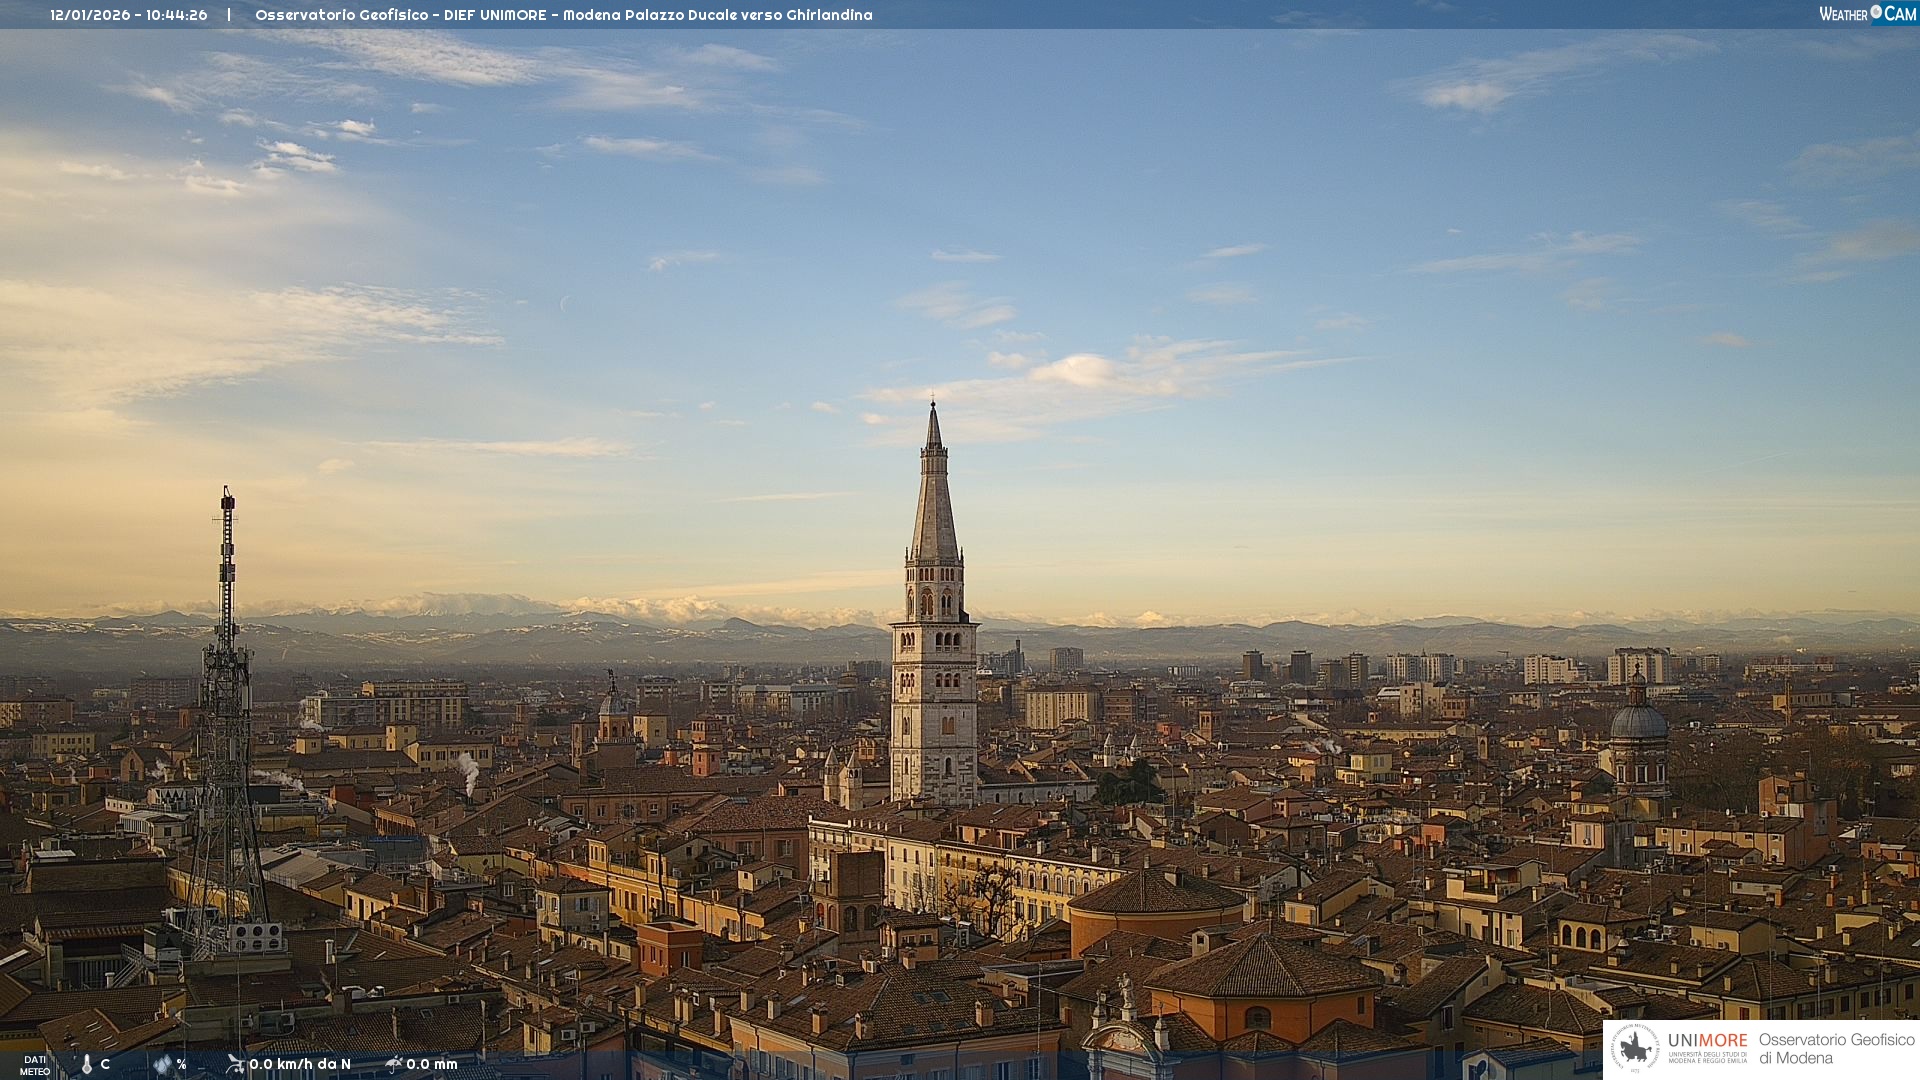Click the UNIMORE horseman seal emblem
Viewport: 1920px width, 1080px height.
1636,1049
